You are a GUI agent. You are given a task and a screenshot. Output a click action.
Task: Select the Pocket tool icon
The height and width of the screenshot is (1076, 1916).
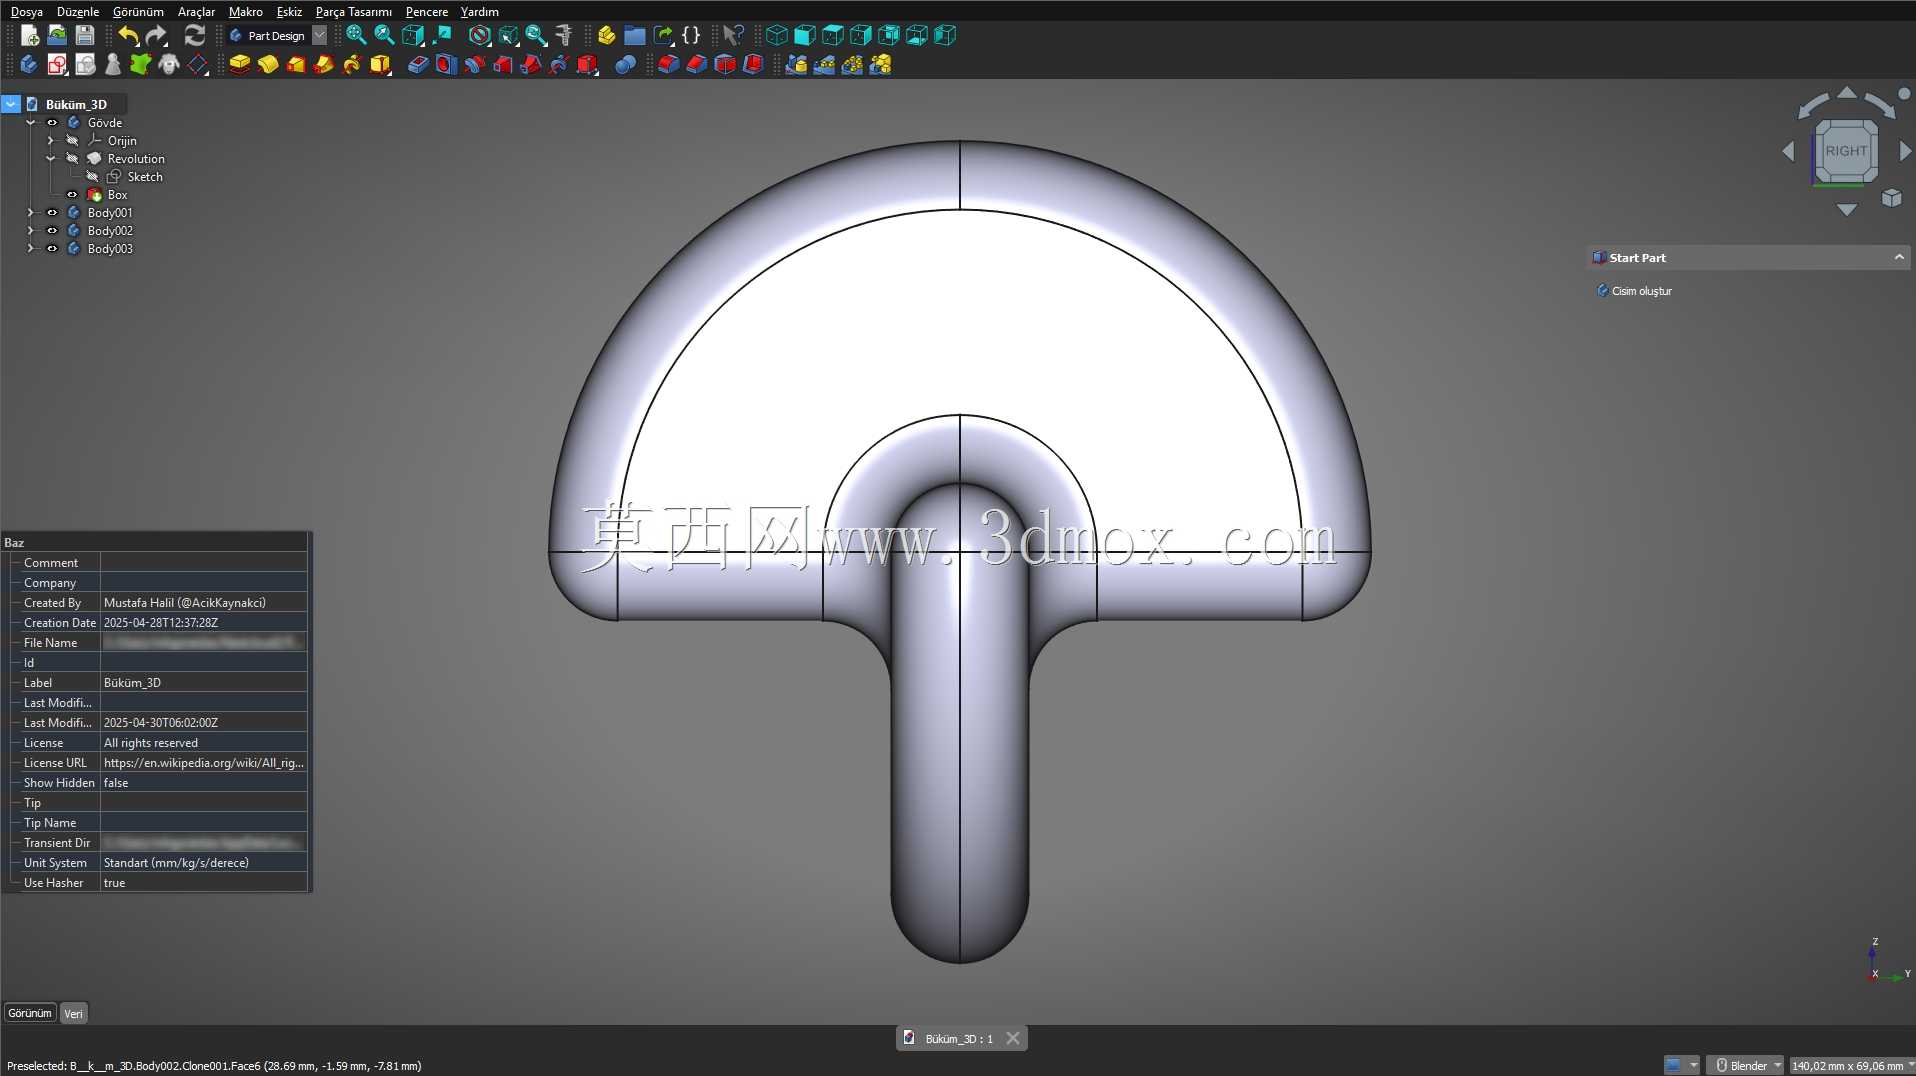click(x=418, y=65)
